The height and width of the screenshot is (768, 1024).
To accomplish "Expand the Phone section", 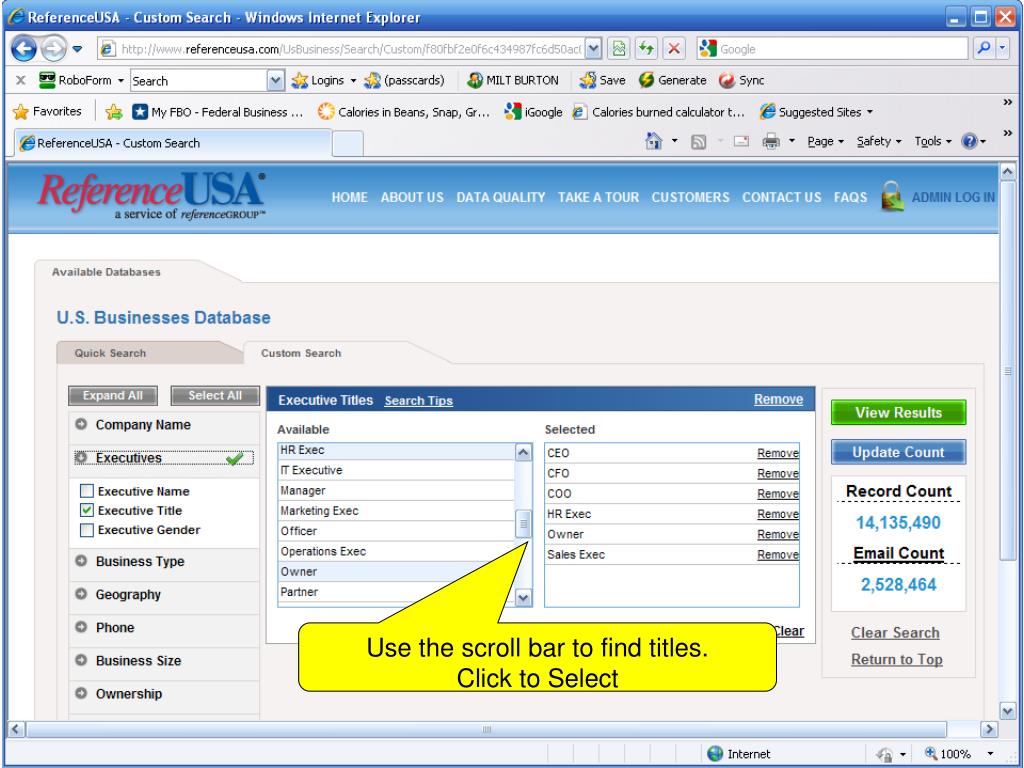I will 81,627.
